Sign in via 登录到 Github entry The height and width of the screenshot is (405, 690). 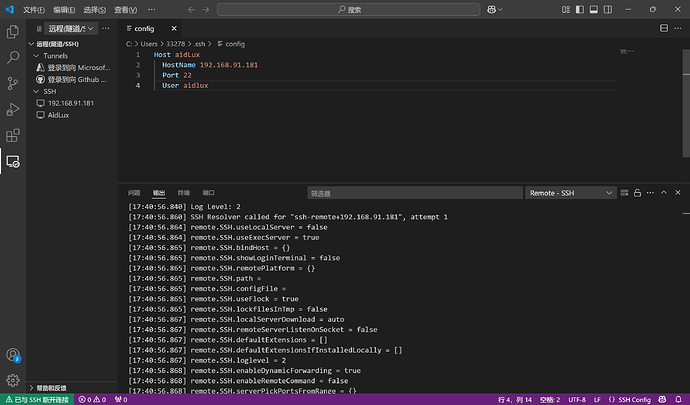click(x=72, y=80)
